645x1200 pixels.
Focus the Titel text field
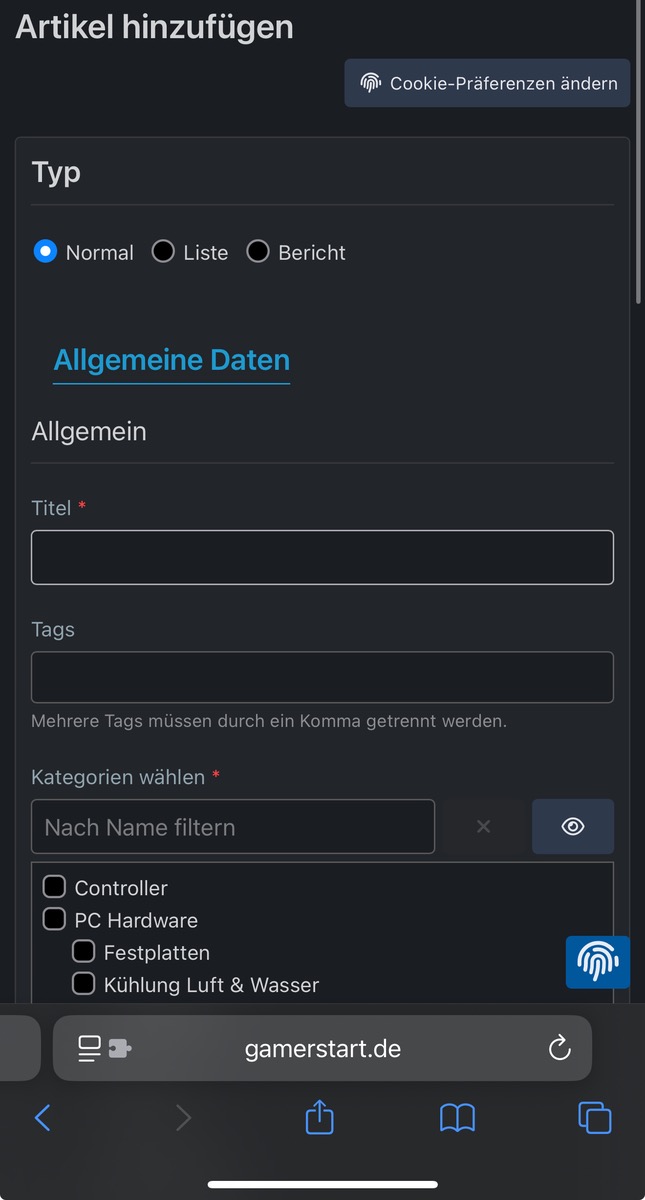coord(322,557)
